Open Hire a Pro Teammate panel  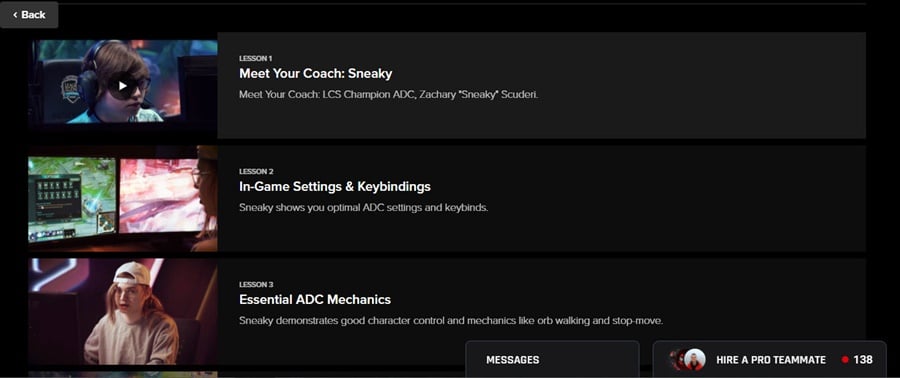[769, 360]
